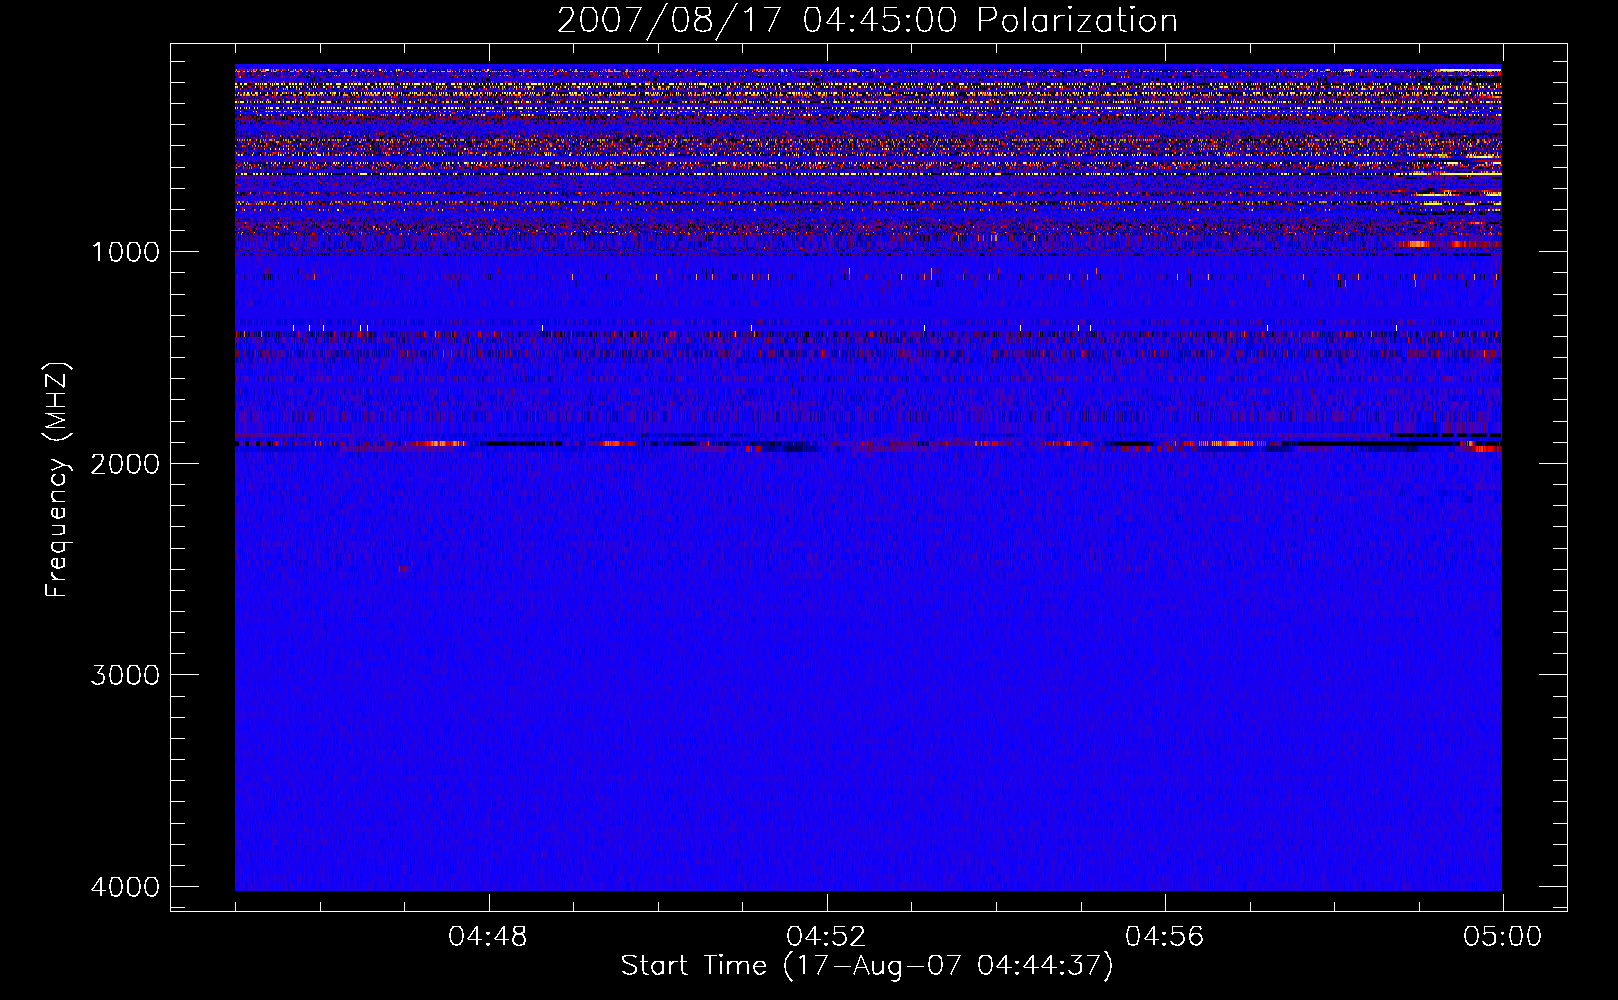The image size is (1618, 1000).
Task: Click the 1000 frequency tick label
Action: tap(125, 252)
